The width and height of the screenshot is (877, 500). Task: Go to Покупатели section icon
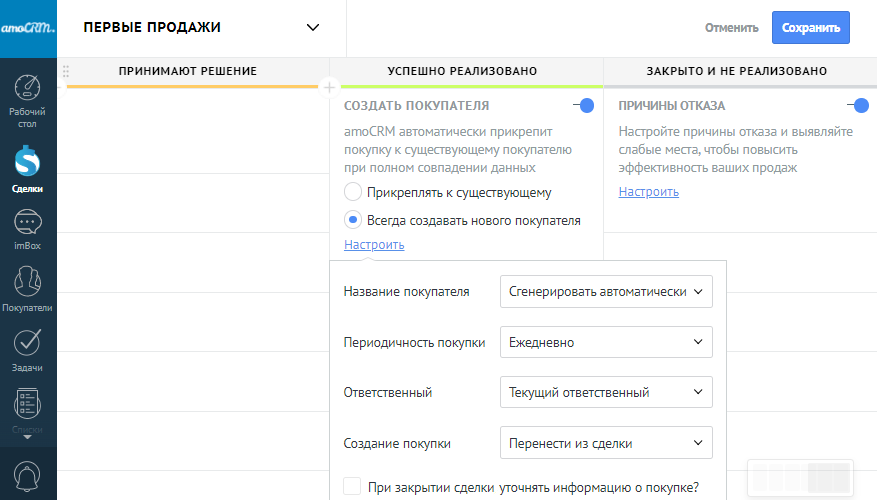click(28, 283)
